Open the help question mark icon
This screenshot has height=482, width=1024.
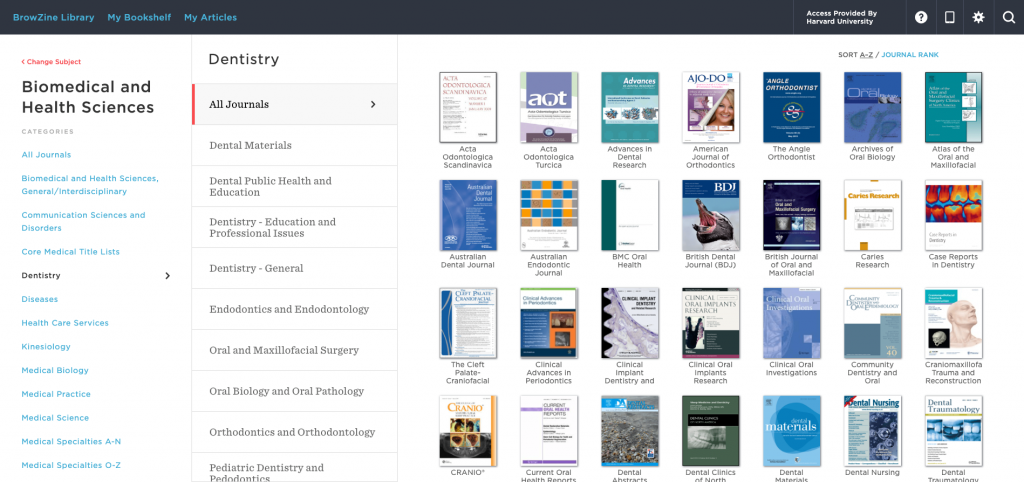pyautogui.click(x=921, y=18)
